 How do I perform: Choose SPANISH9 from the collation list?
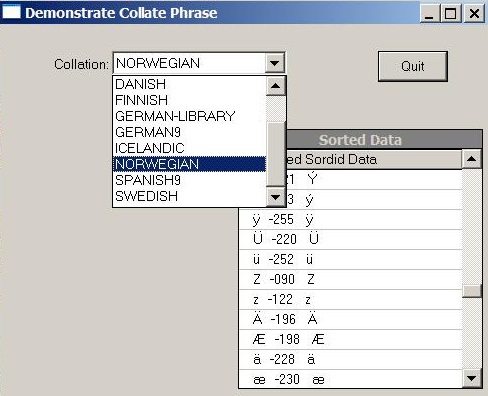click(x=190, y=180)
